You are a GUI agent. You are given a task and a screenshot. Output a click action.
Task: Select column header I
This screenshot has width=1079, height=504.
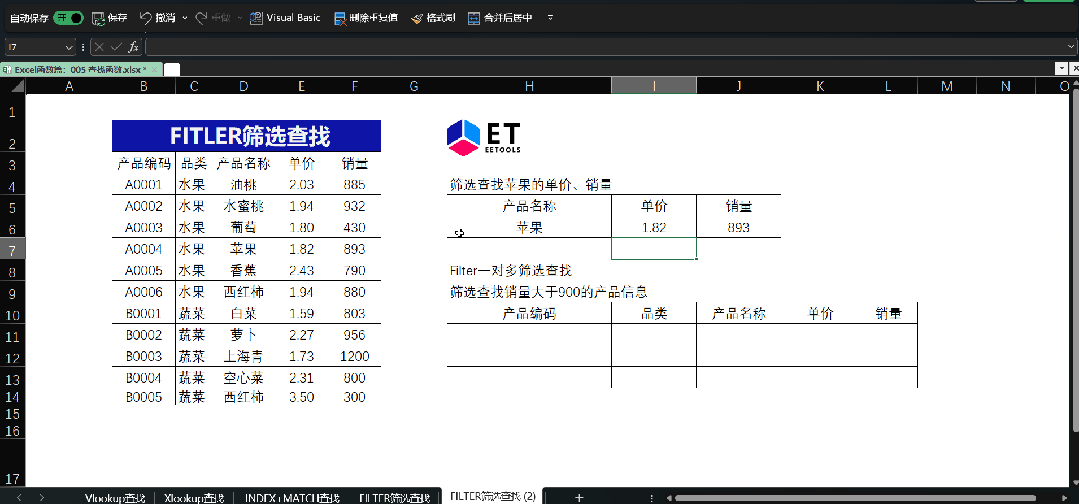pos(654,85)
